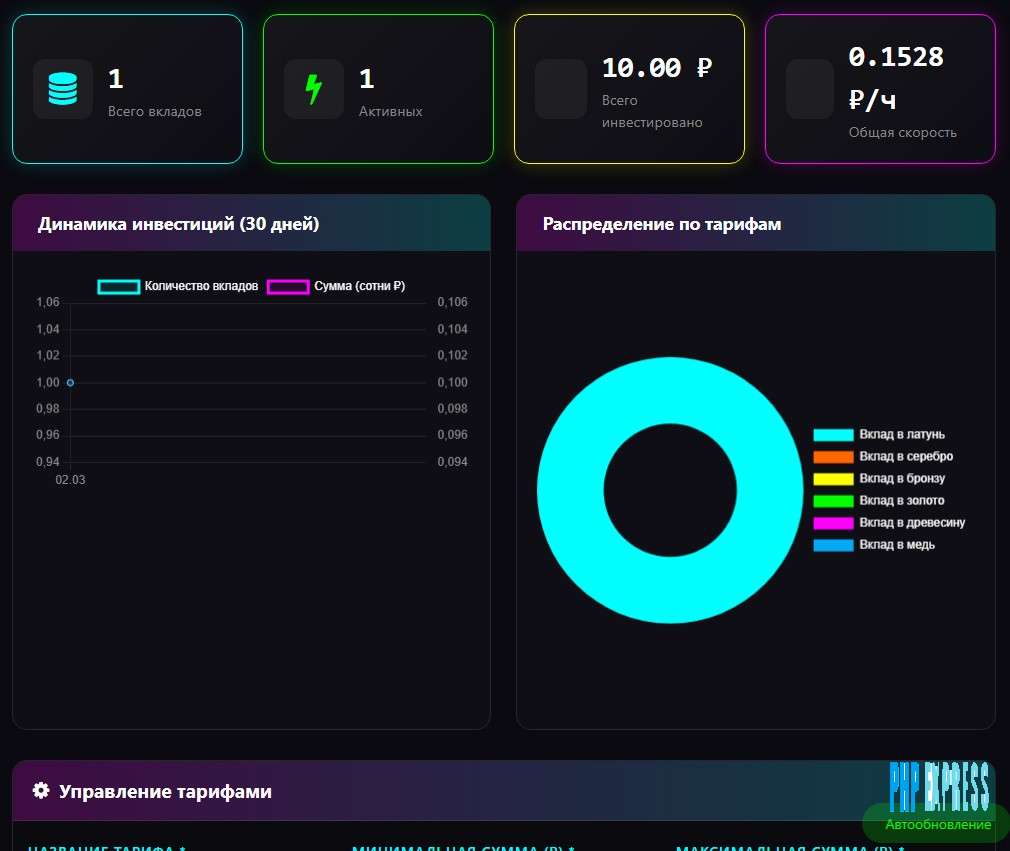Click the gear icon beside Управление тарифами

[x=41, y=790]
